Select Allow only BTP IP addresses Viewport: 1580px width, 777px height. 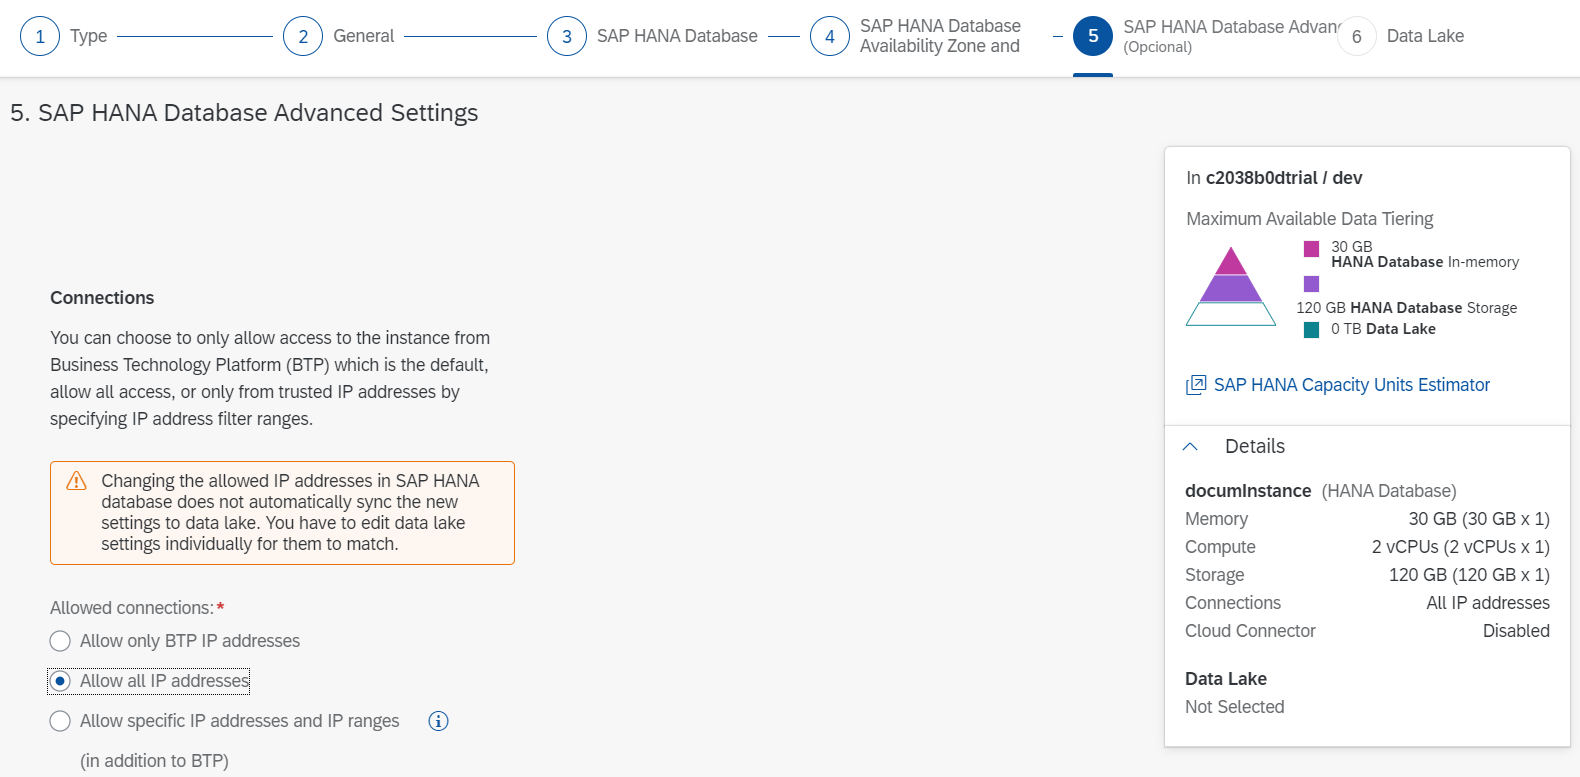[x=60, y=641]
